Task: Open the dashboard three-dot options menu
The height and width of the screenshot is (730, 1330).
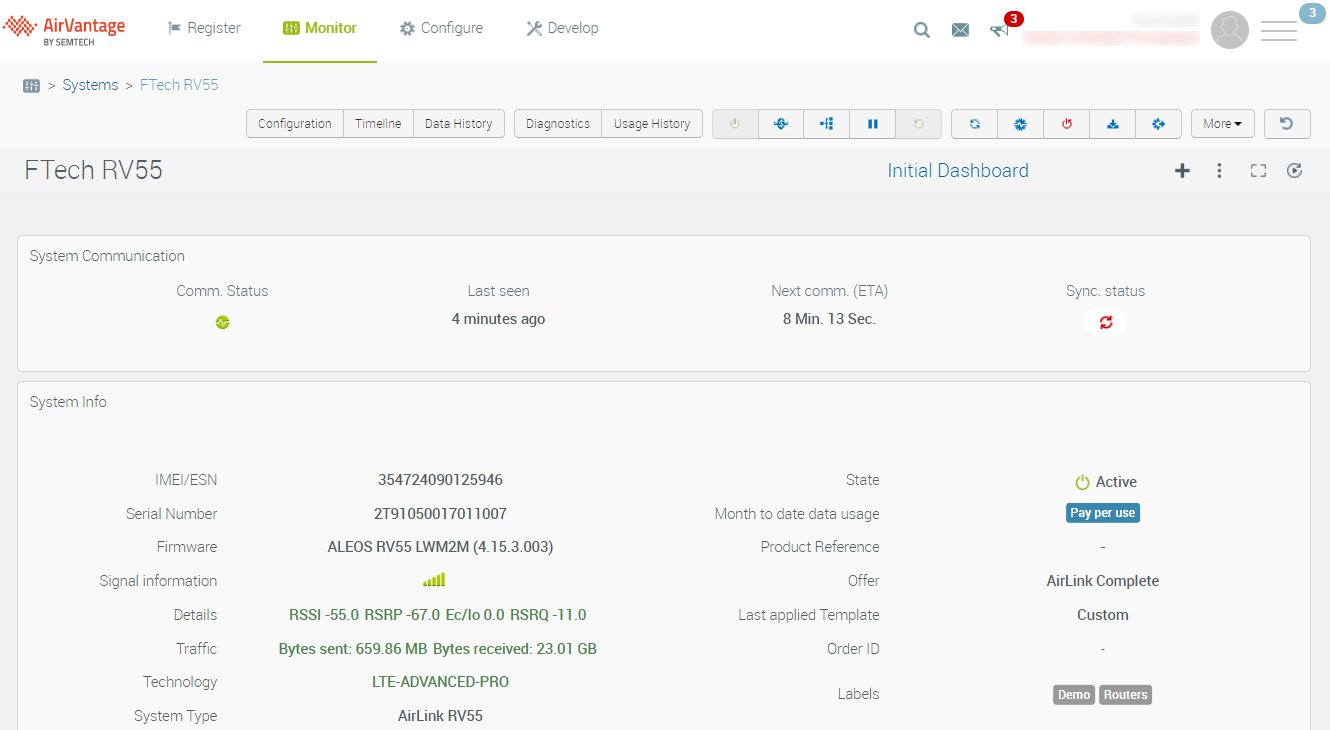Action: pos(1219,171)
